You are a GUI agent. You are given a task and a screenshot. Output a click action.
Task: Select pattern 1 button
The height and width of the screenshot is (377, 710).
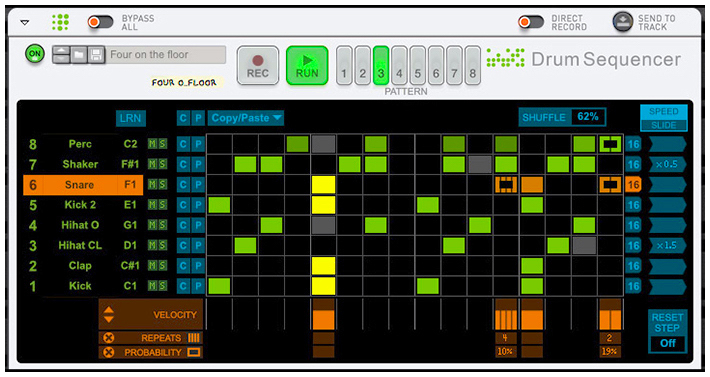[344, 66]
